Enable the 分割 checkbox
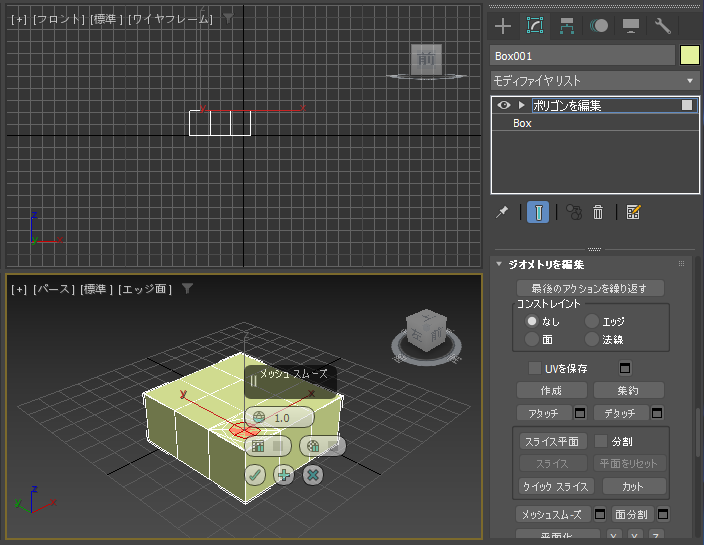704x545 pixels. 601,441
